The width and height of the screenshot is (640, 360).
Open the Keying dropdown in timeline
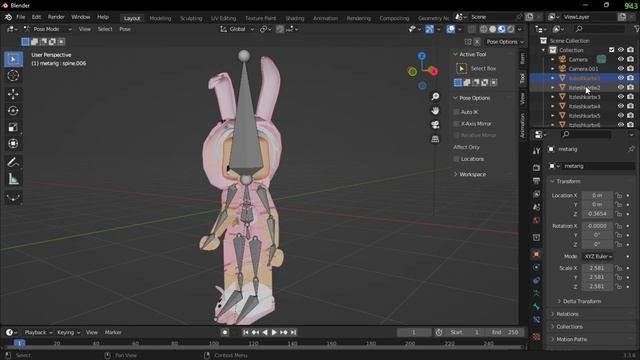coord(68,332)
